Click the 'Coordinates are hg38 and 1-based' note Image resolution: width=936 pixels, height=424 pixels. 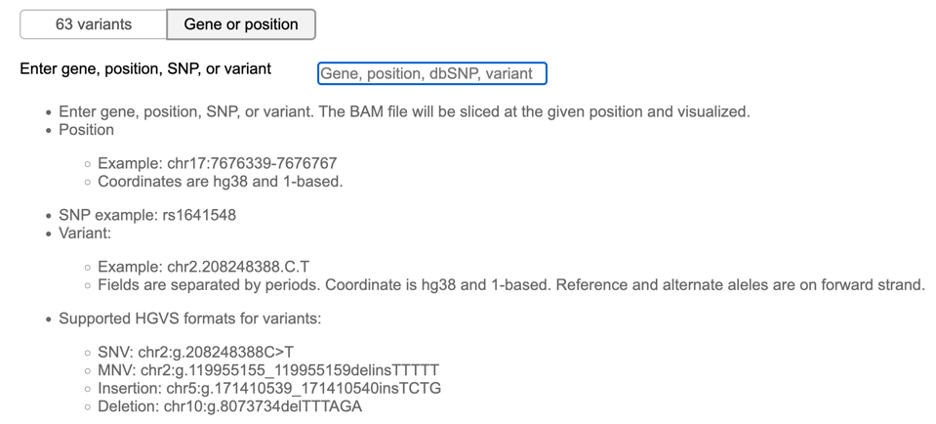220,182
